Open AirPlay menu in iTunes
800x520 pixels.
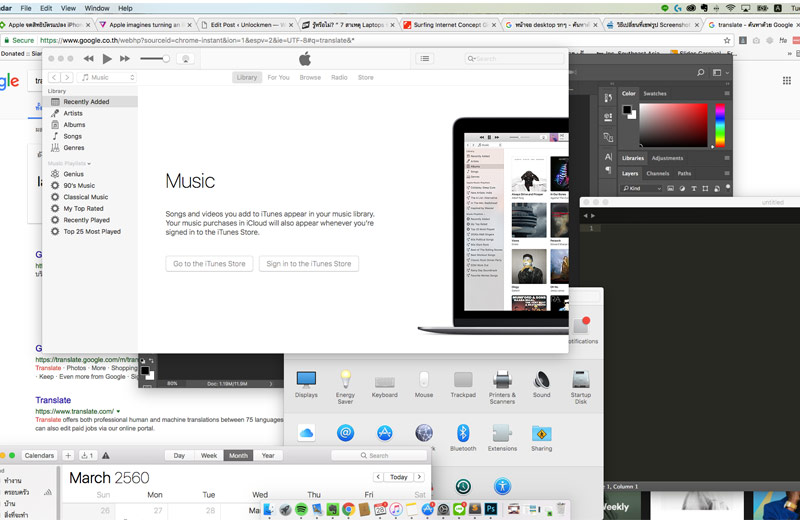[185, 59]
